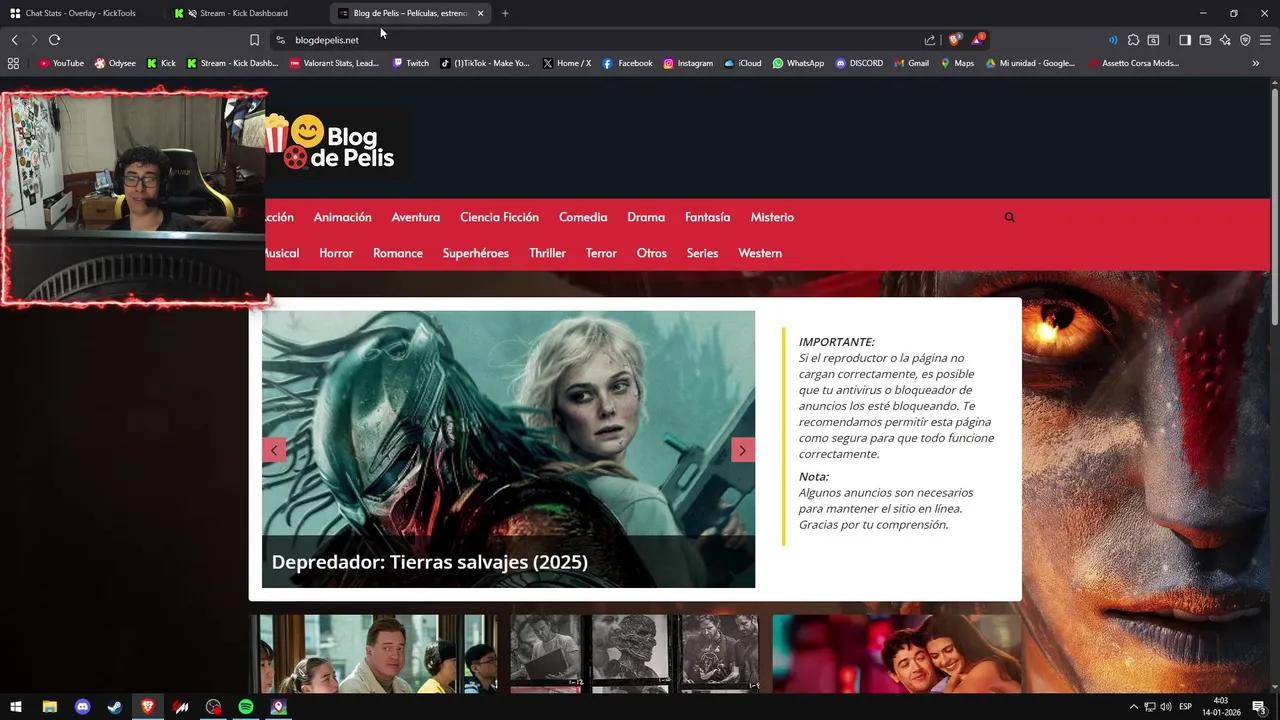Open the Windows Start menu
Image resolution: width=1280 pixels, height=720 pixels.
16,707
